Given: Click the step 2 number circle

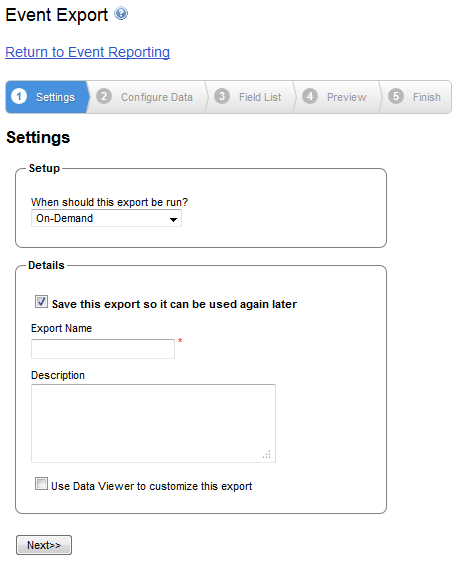Looking at the screenshot, I should [104, 96].
